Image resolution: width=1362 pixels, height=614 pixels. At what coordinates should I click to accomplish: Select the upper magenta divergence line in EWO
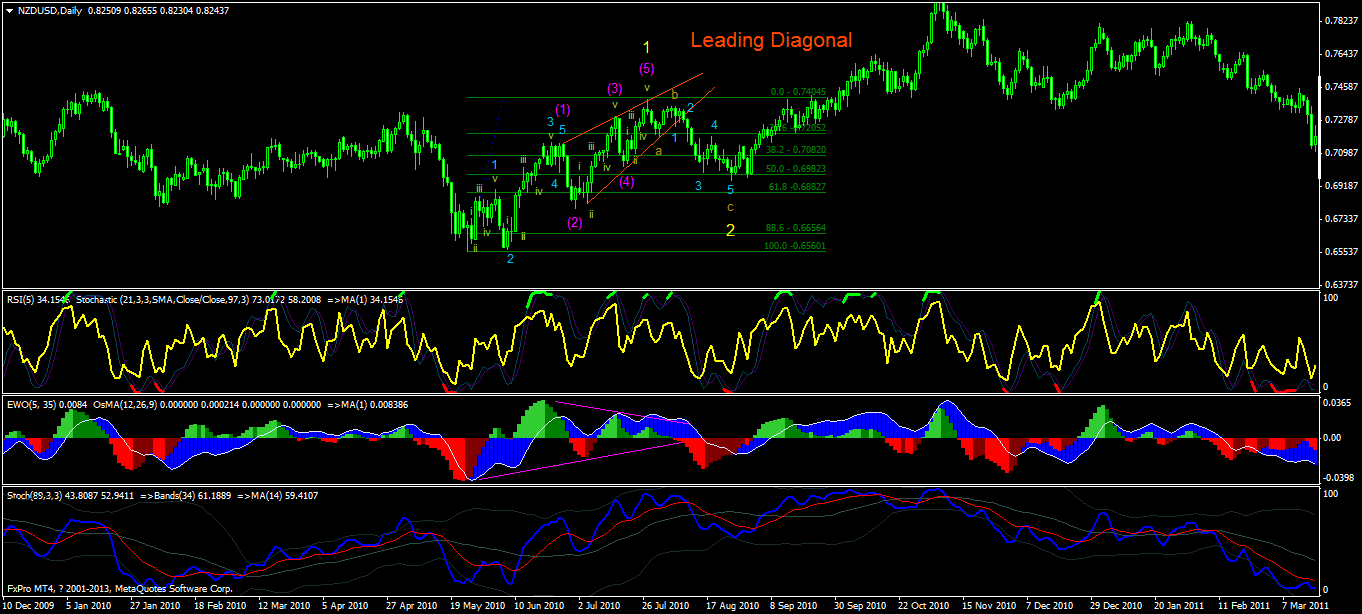[x=621, y=415]
